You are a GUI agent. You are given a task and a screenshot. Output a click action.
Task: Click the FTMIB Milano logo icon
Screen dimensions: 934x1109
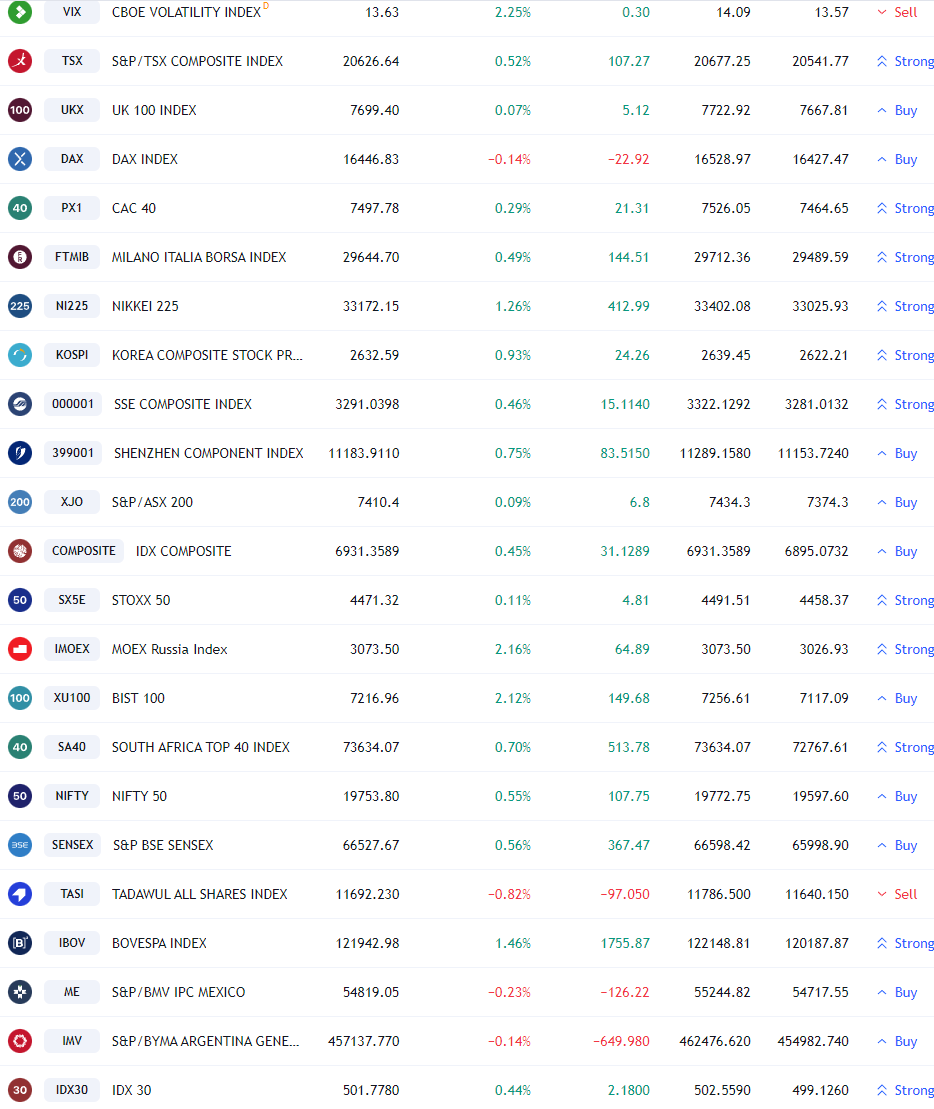coord(20,257)
